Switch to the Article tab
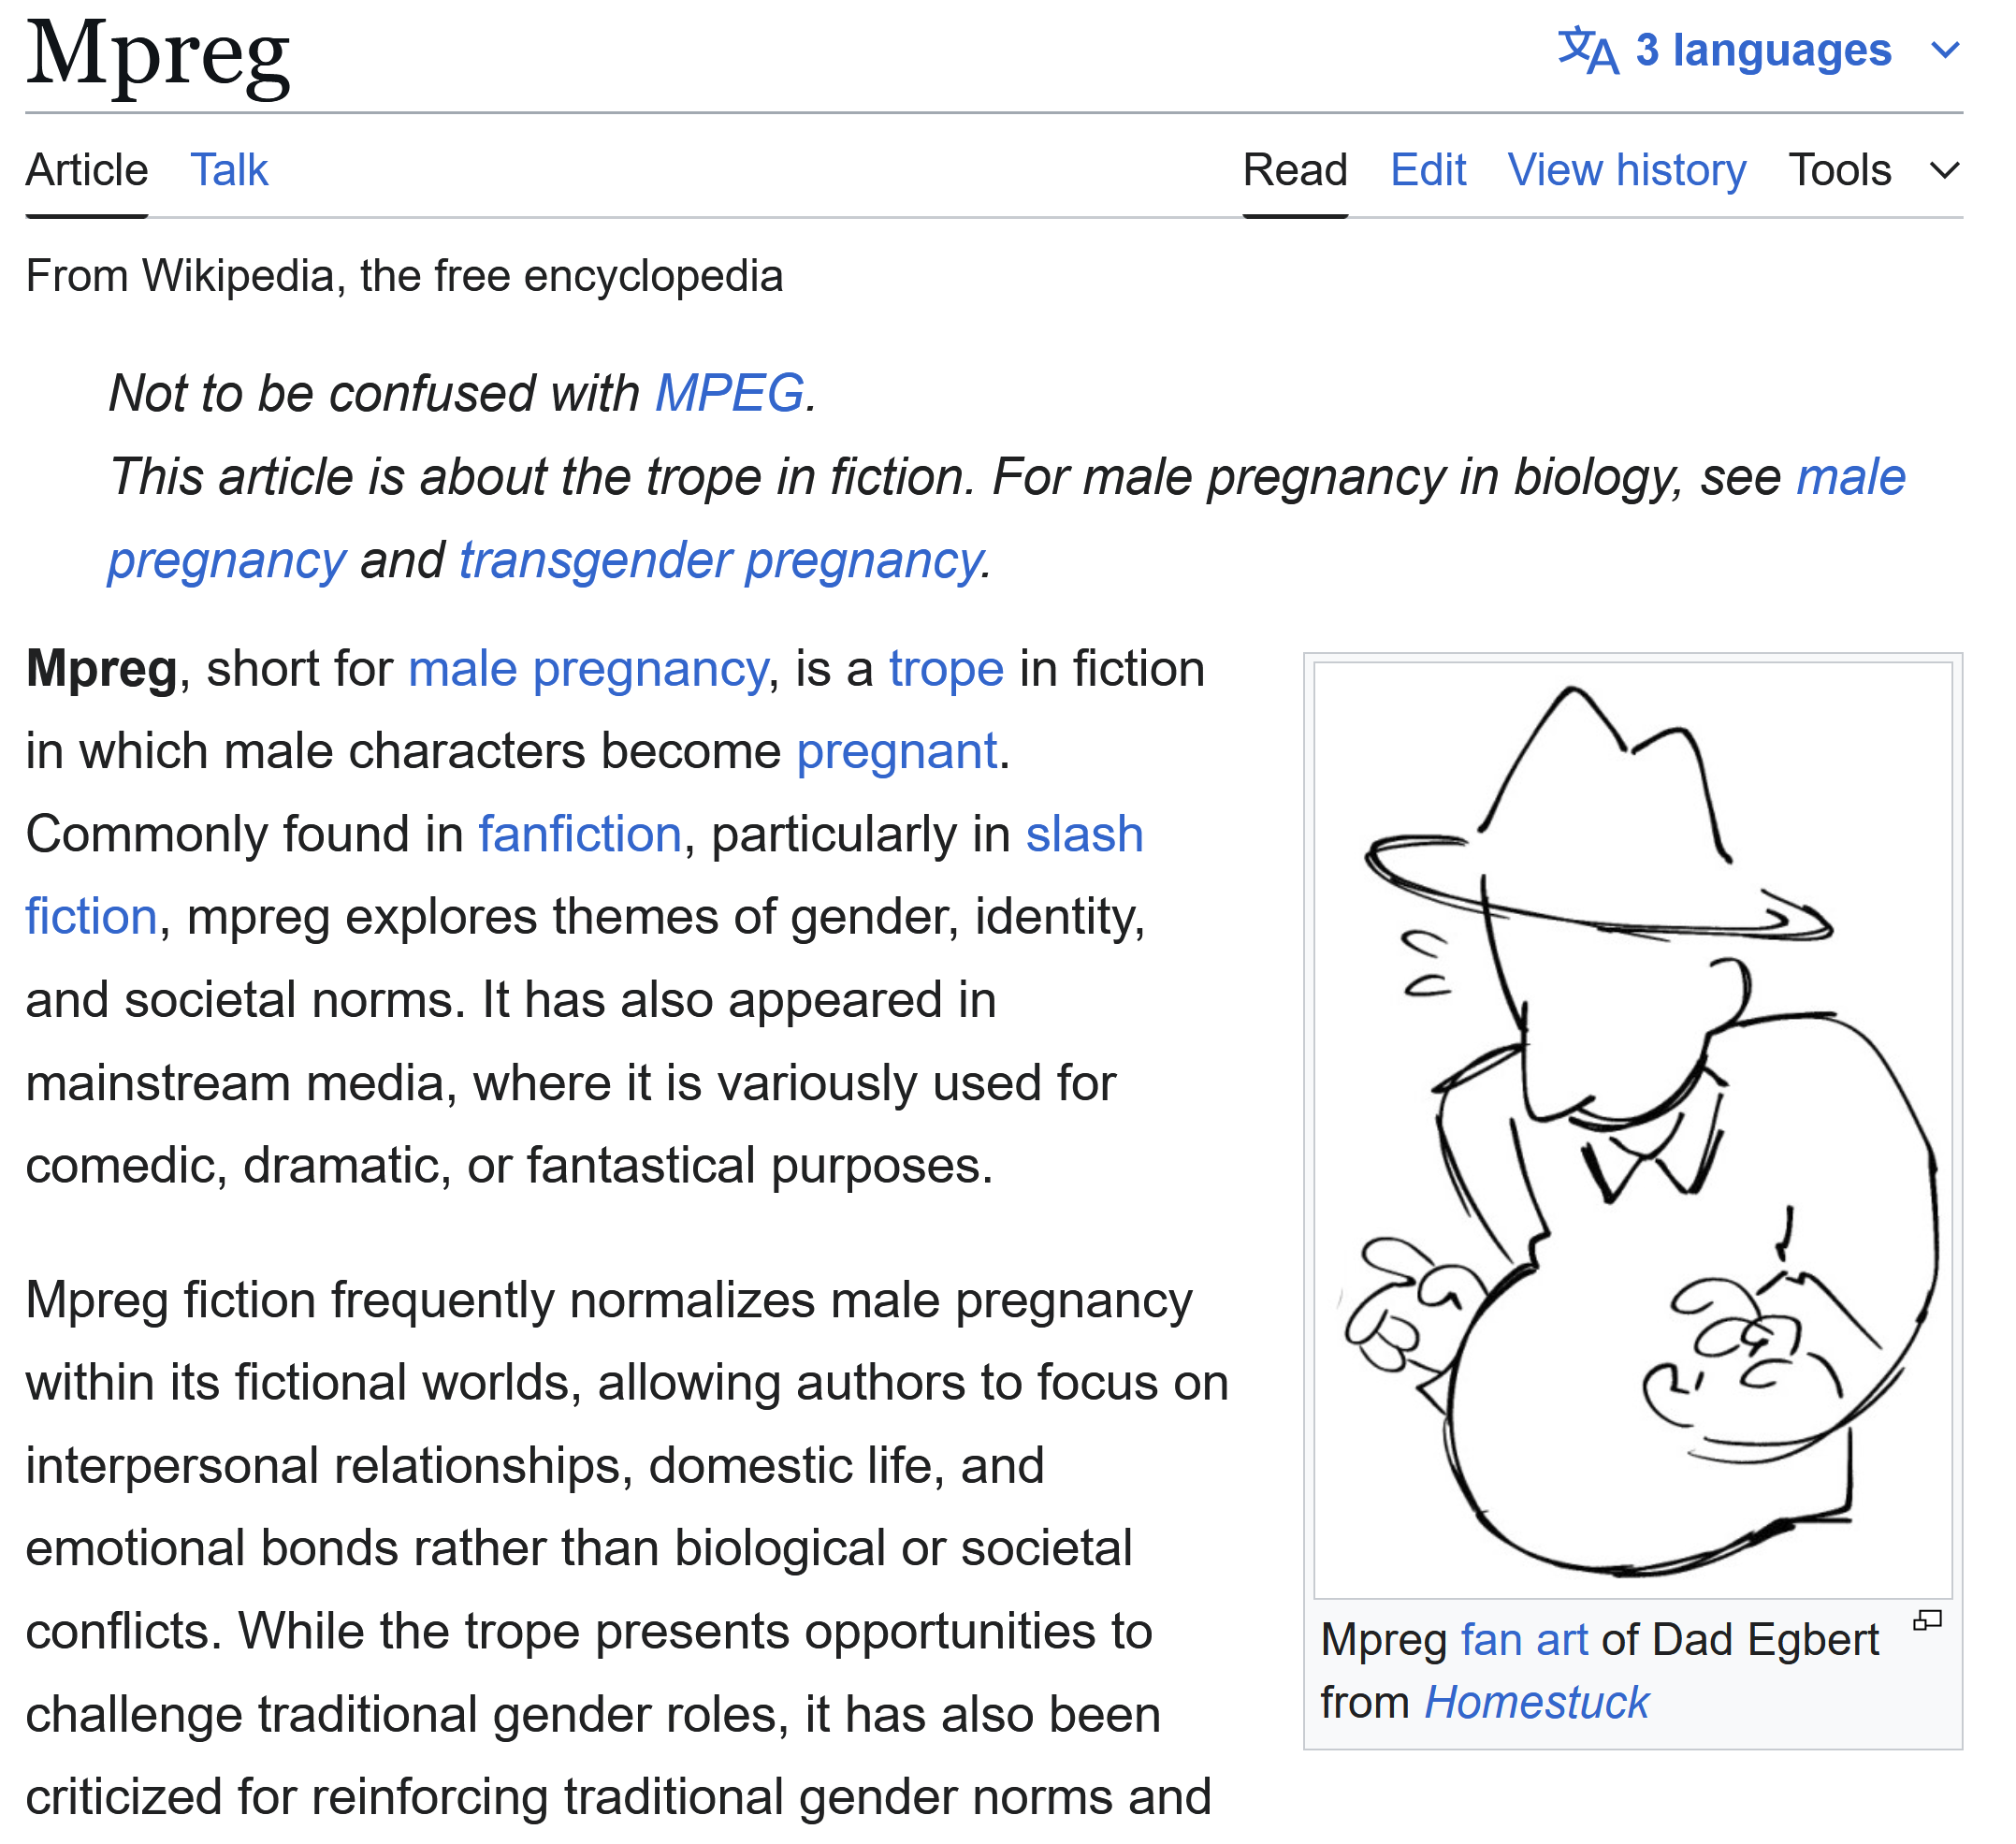Screen dimensions: 2016x1844 click(x=88, y=171)
